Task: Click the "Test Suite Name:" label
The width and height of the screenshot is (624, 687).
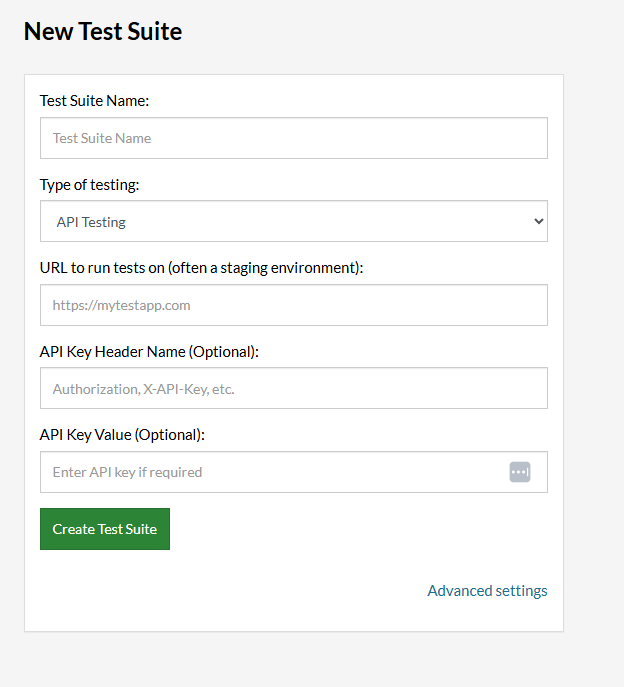Action: coord(94,100)
